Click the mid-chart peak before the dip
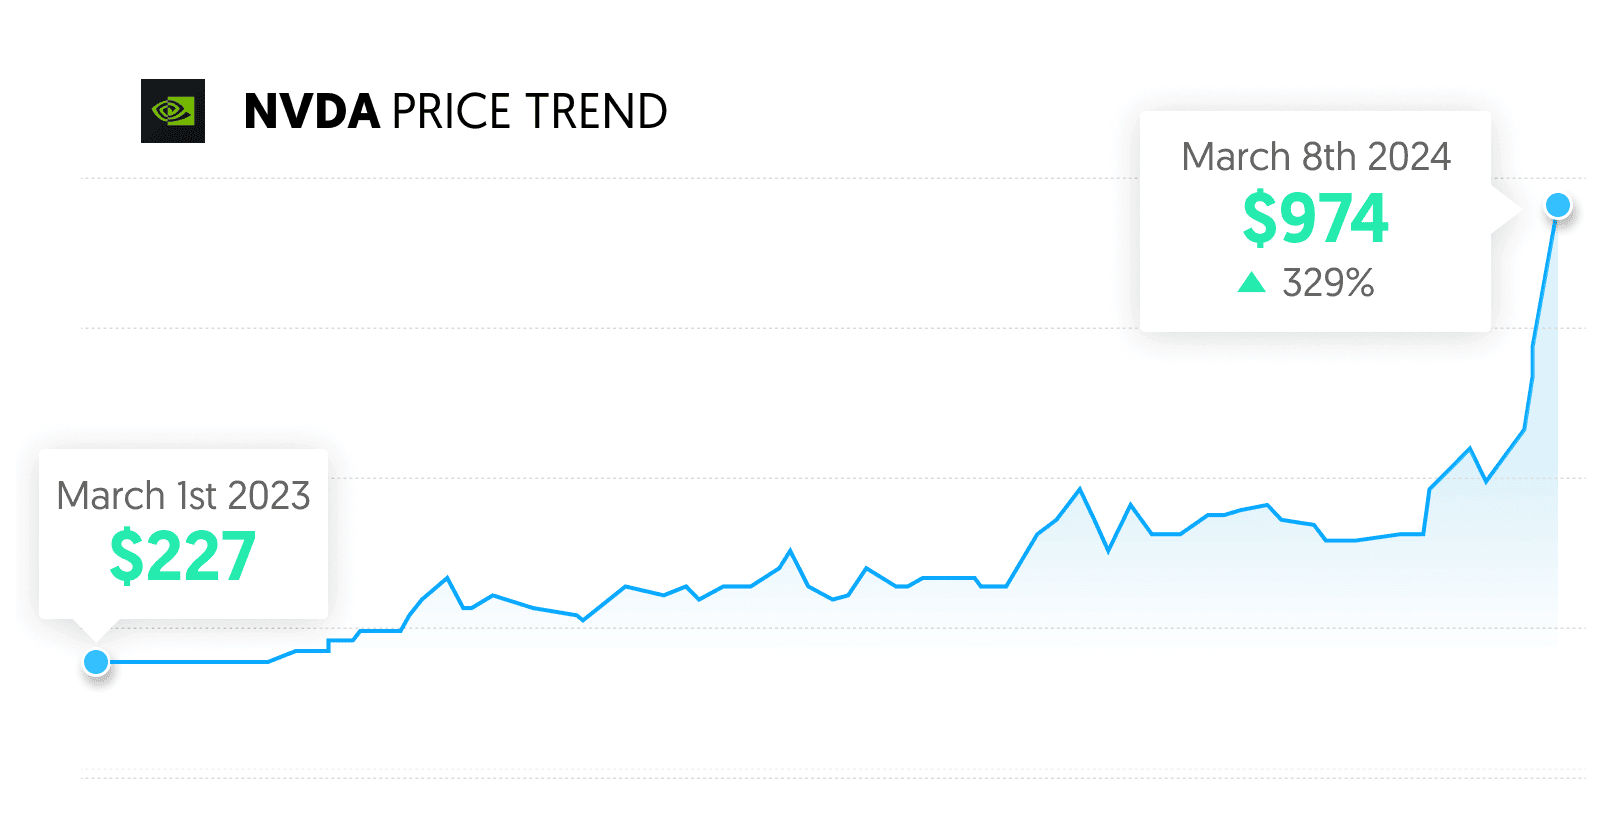 pos(790,550)
